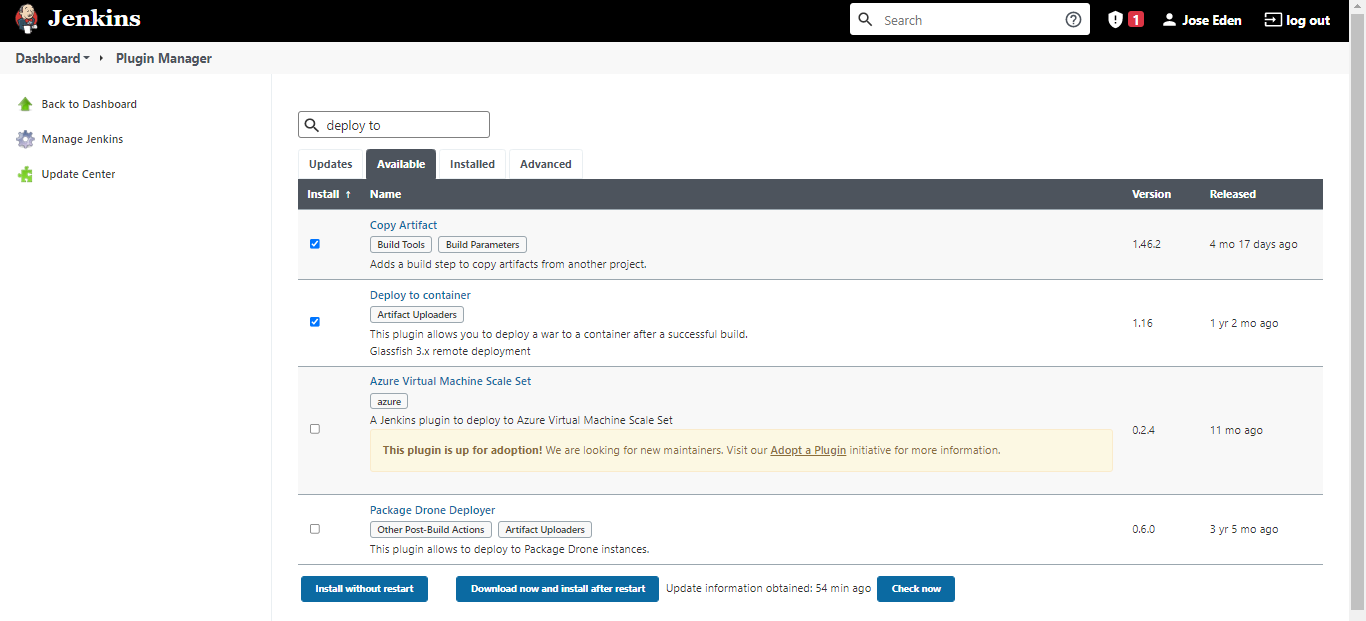Click the '3 yr 5 mo ago' release date
Screen dimensions: 1366x621
coord(1243,529)
